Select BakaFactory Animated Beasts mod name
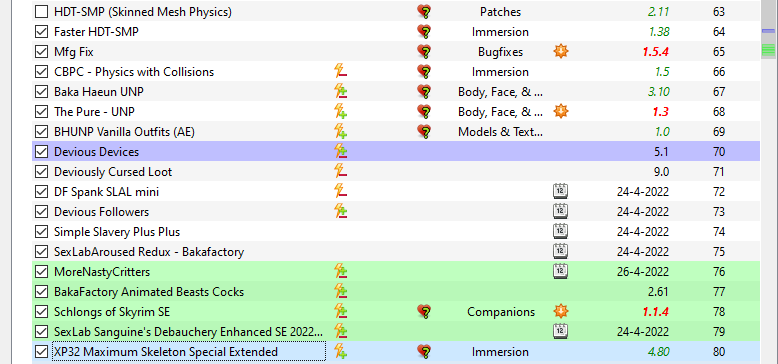This screenshot has height=364, width=778. [x=149, y=292]
